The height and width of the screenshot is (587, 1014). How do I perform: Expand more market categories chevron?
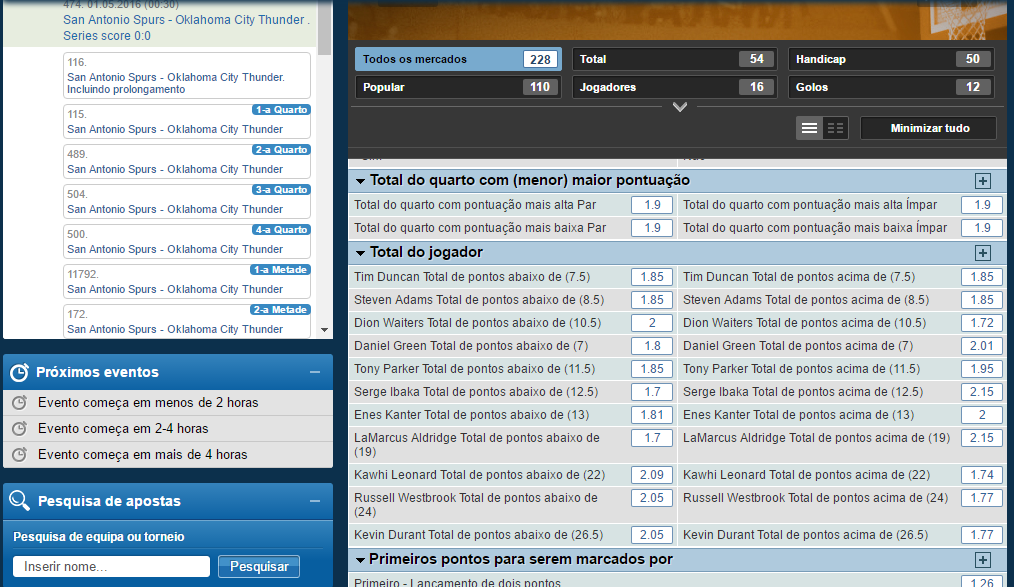[680, 107]
